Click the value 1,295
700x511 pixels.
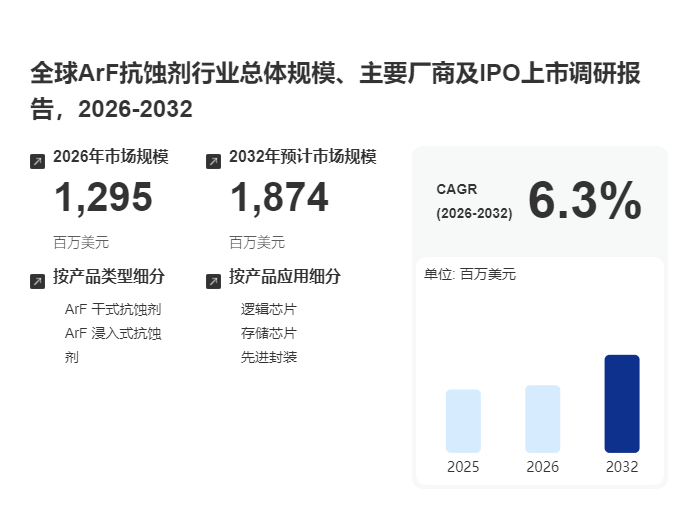click(x=103, y=197)
